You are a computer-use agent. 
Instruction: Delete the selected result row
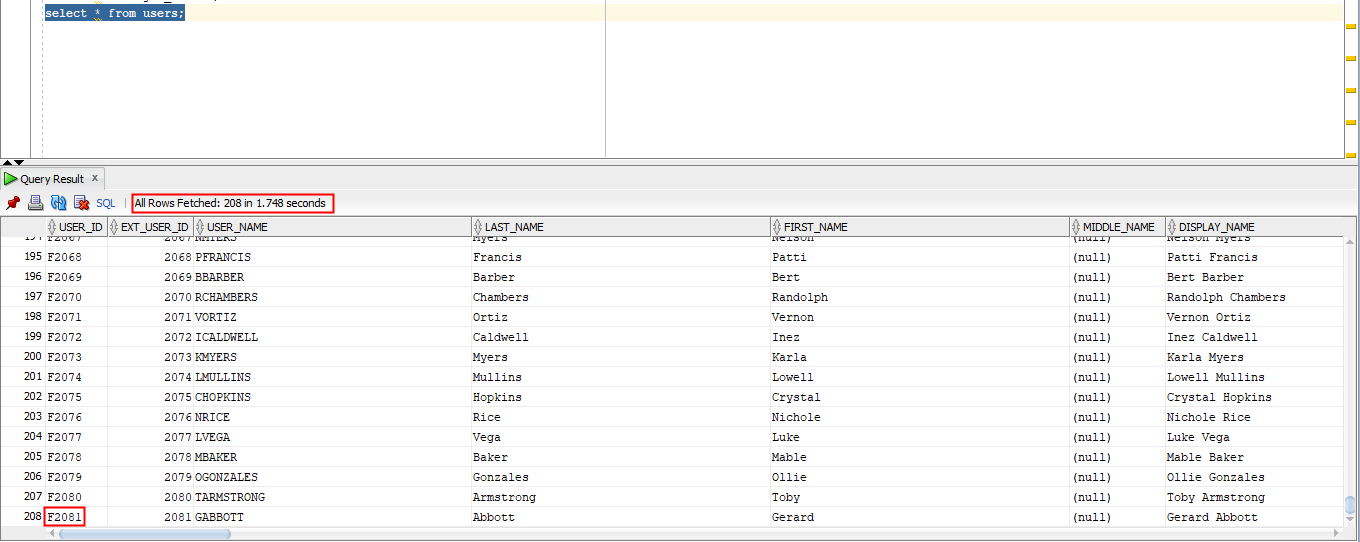tap(82, 203)
